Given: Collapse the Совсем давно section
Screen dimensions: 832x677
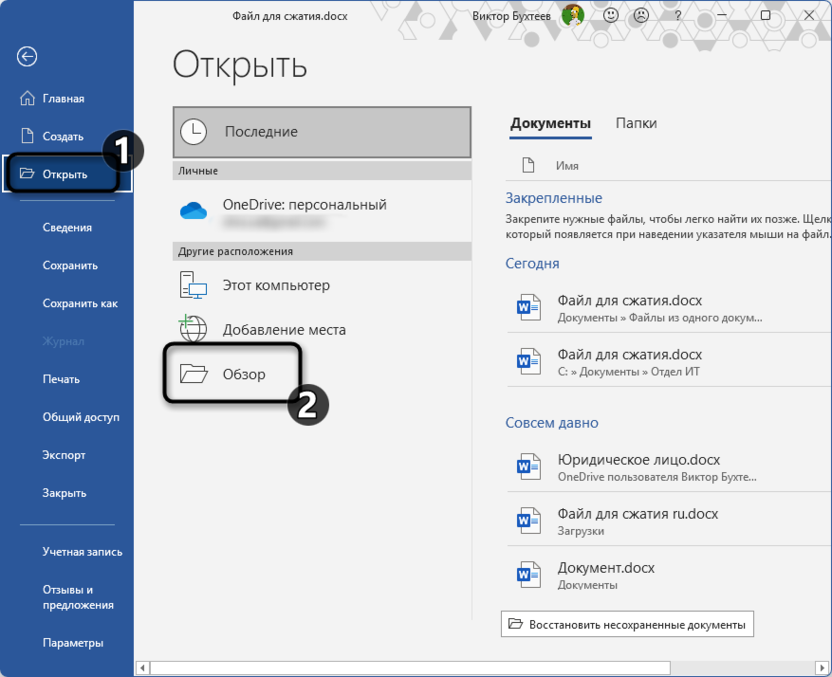Looking at the screenshot, I should (x=551, y=422).
